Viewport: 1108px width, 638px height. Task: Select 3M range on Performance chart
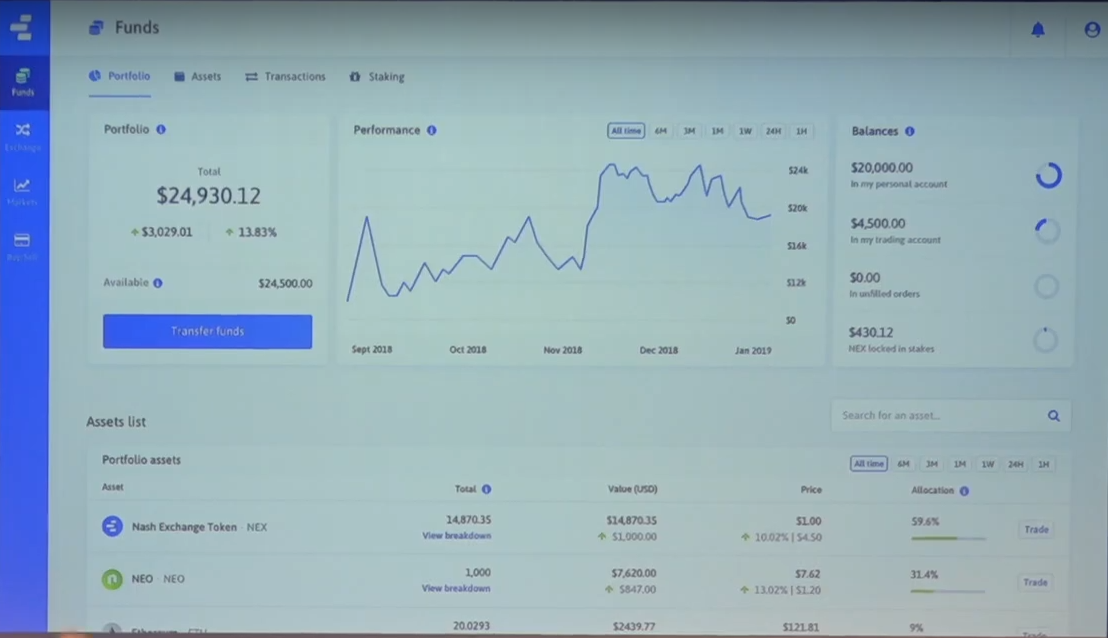(688, 131)
